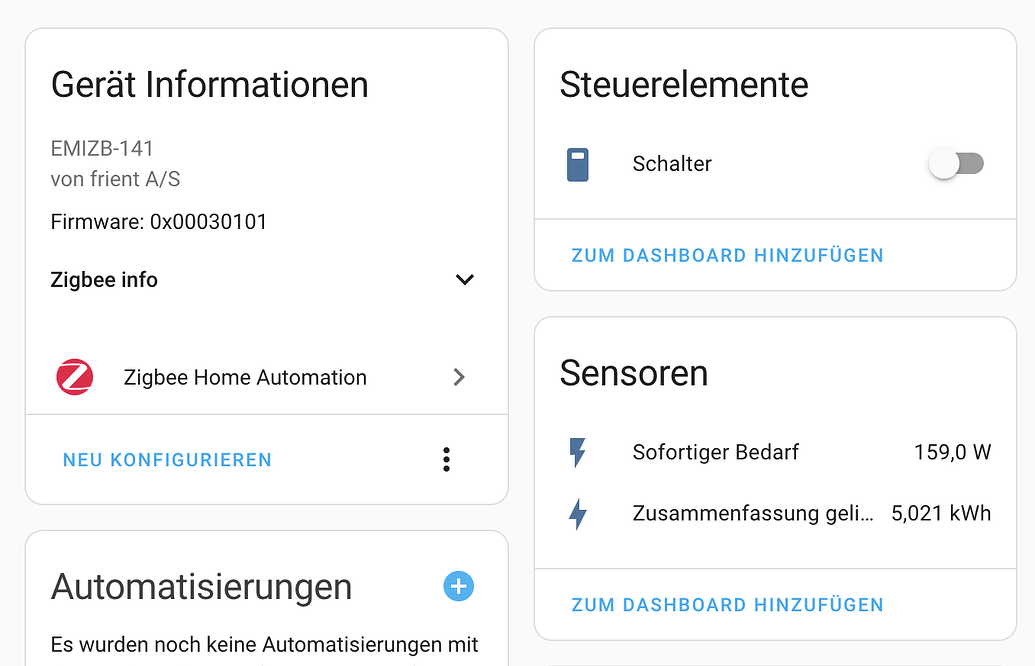Click the blue Schalter device icon
This screenshot has height=666, width=1035.
coord(578,163)
